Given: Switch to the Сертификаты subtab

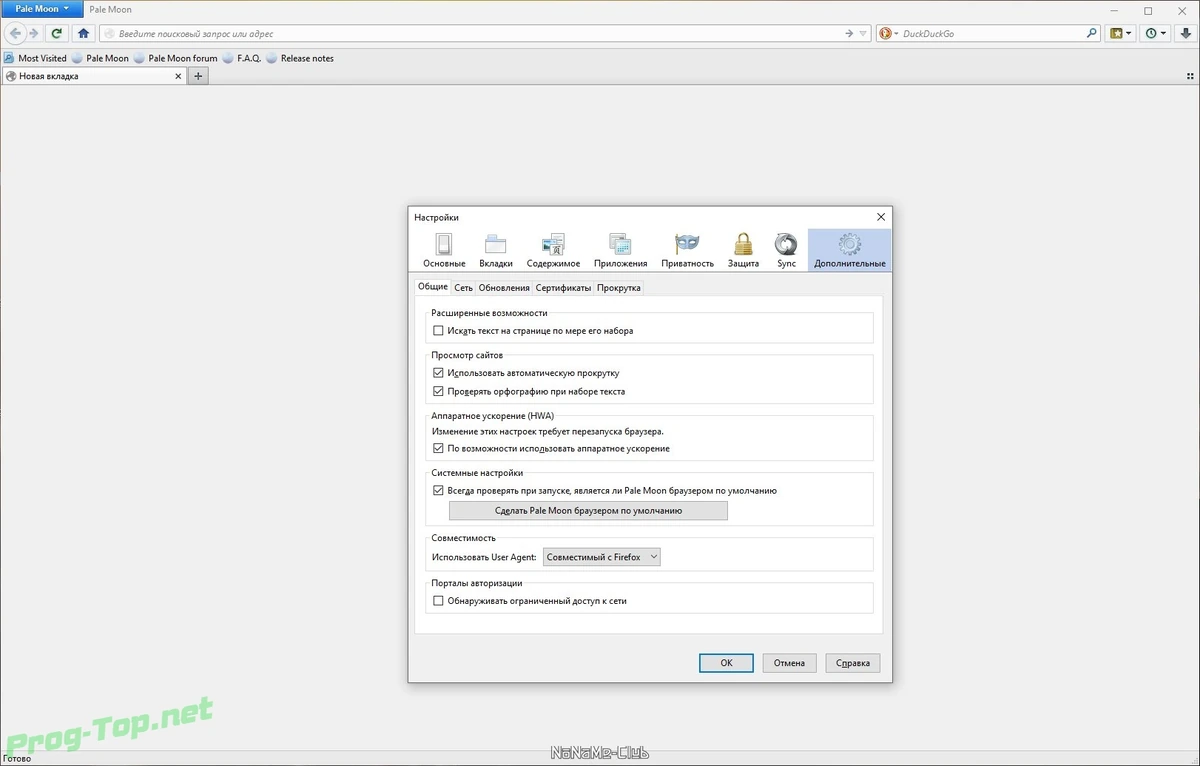Looking at the screenshot, I should [x=563, y=288].
